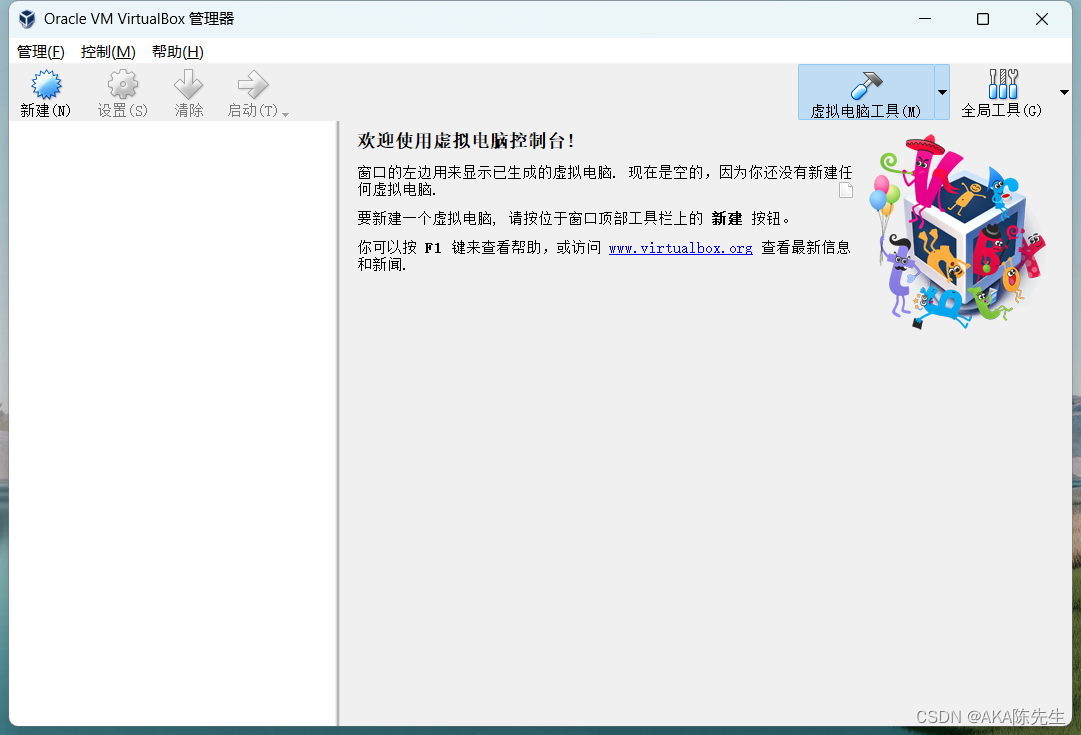
Task: Click the VirtualBox title bar logo icon
Action: (27, 19)
